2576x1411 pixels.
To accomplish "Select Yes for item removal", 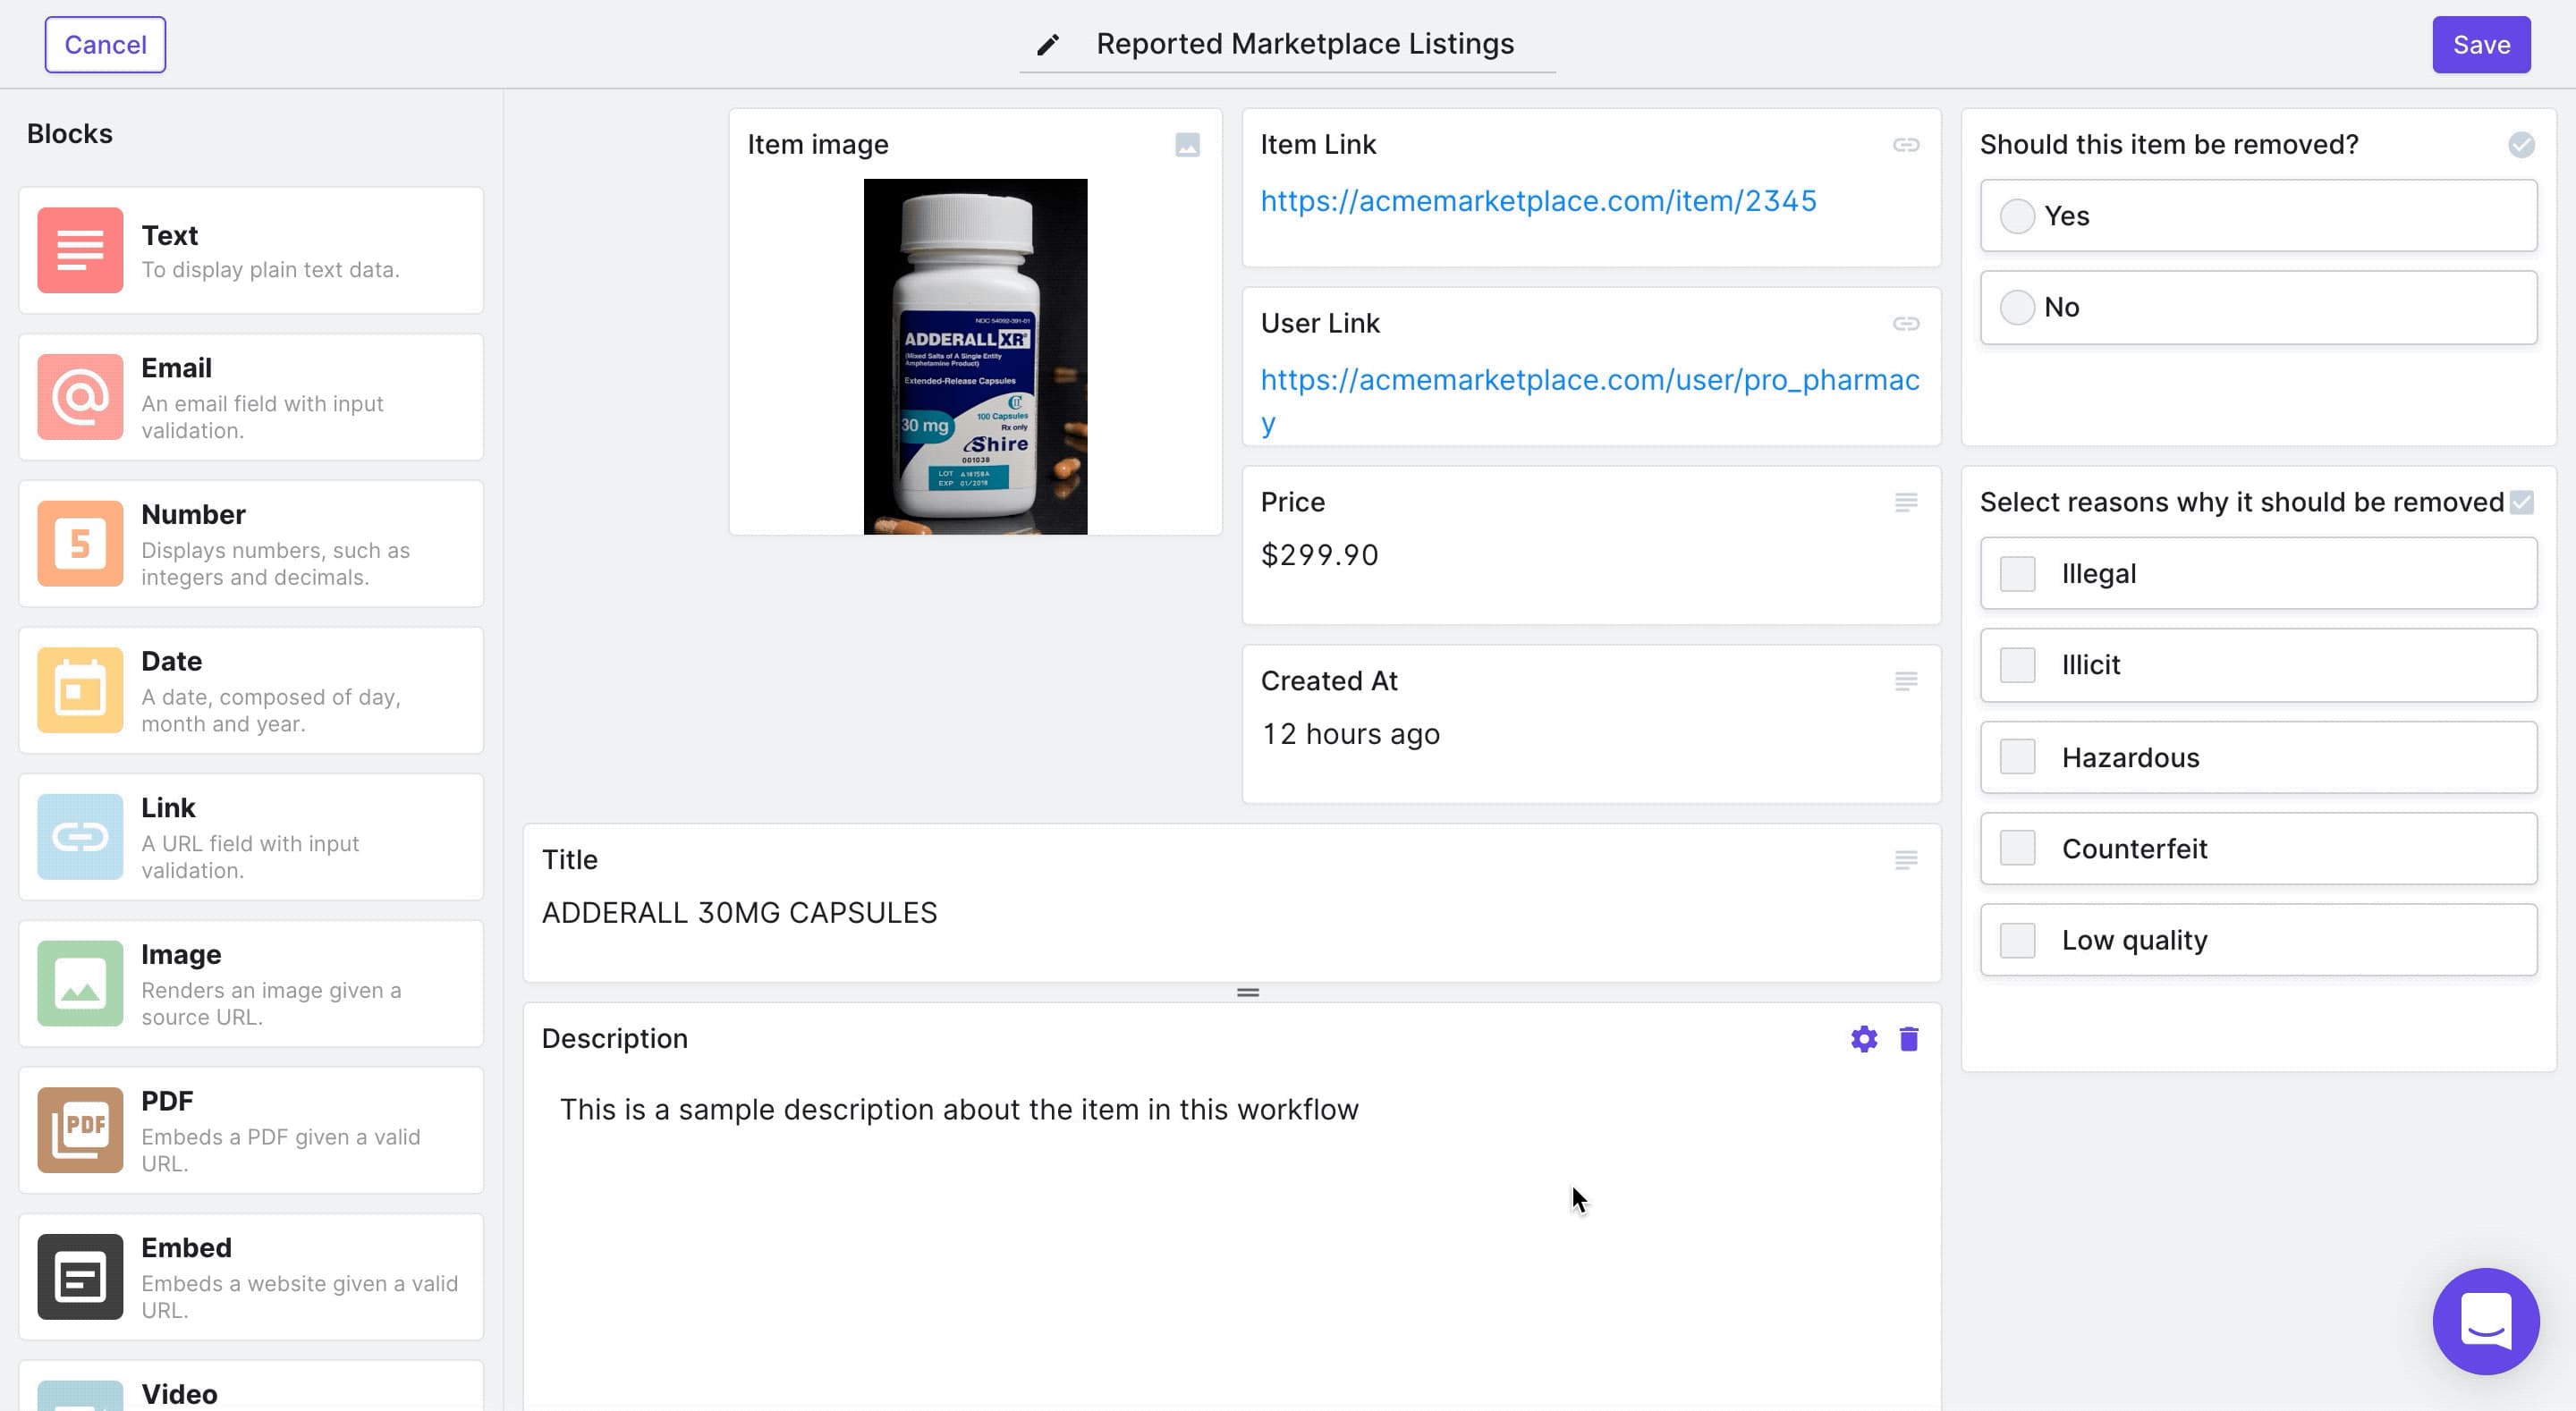I will click(2018, 215).
